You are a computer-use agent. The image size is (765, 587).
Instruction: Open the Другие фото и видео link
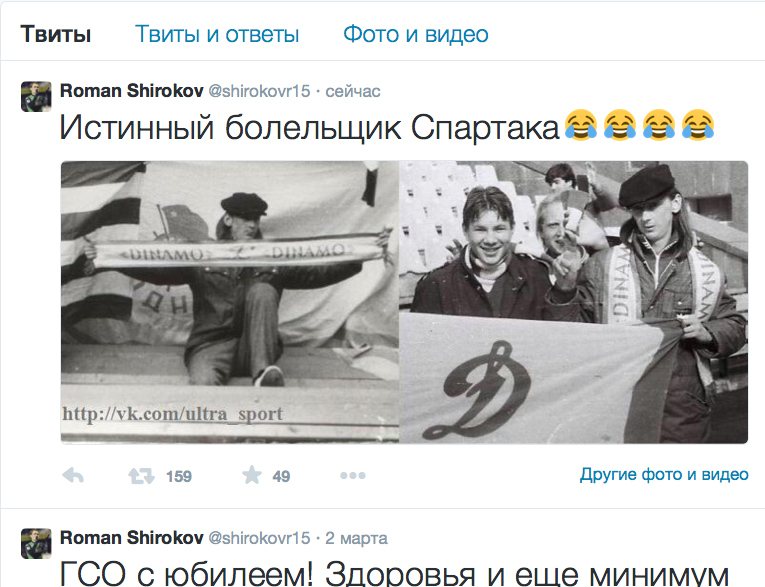click(664, 474)
